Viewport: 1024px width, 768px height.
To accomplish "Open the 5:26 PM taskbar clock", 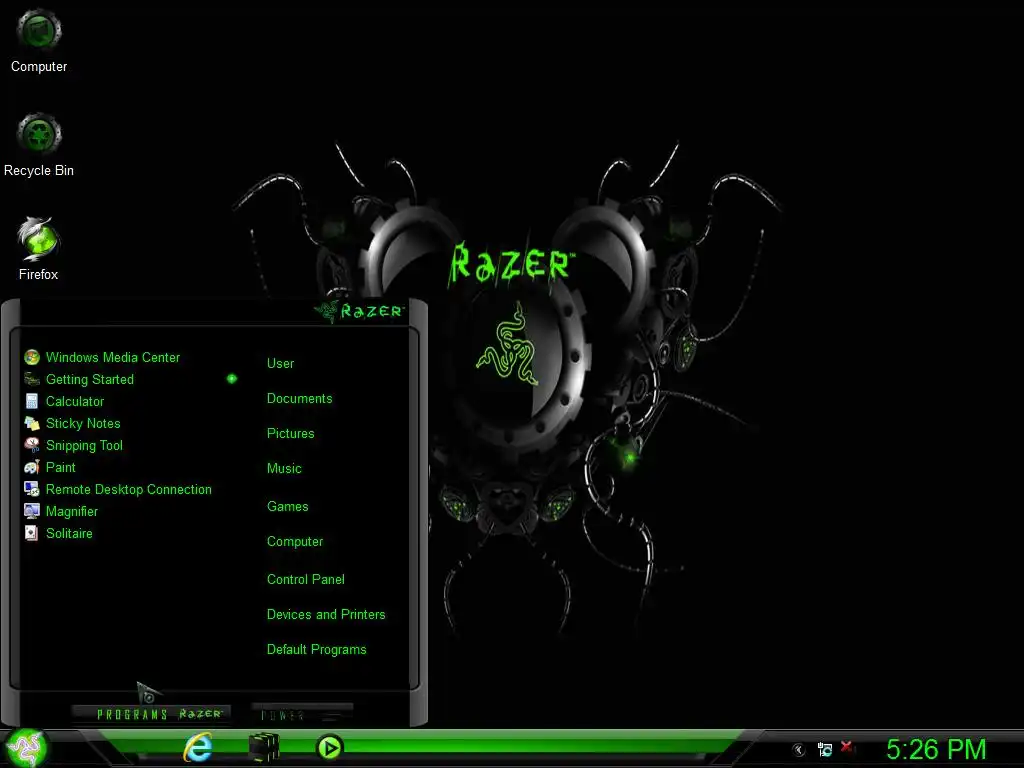I will click(936, 750).
